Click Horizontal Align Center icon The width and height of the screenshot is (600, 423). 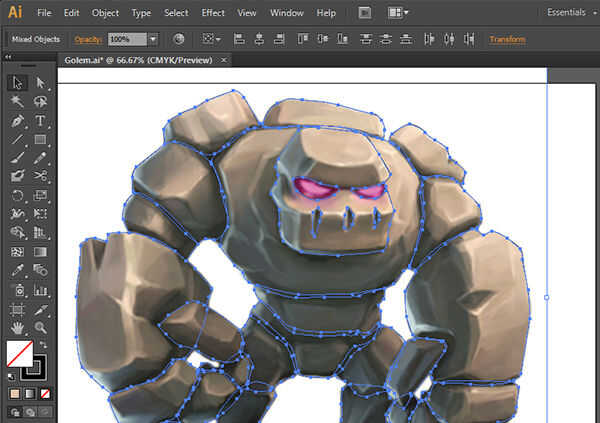pyautogui.click(x=259, y=39)
